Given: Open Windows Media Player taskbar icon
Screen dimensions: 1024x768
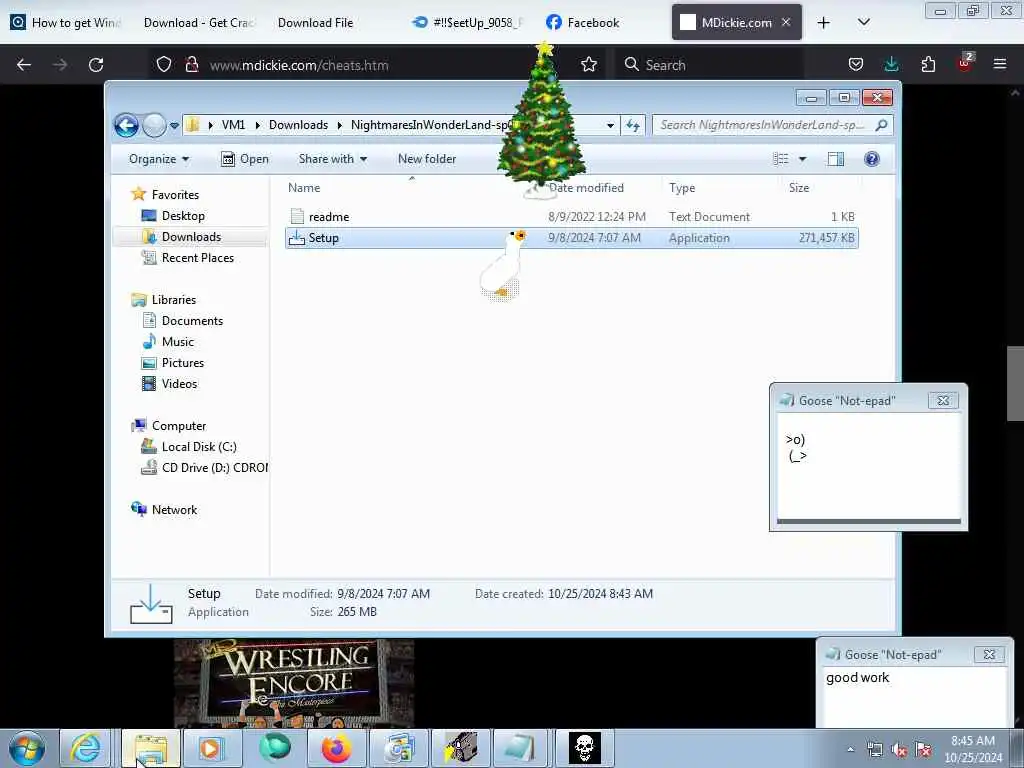Looking at the screenshot, I should [212, 748].
